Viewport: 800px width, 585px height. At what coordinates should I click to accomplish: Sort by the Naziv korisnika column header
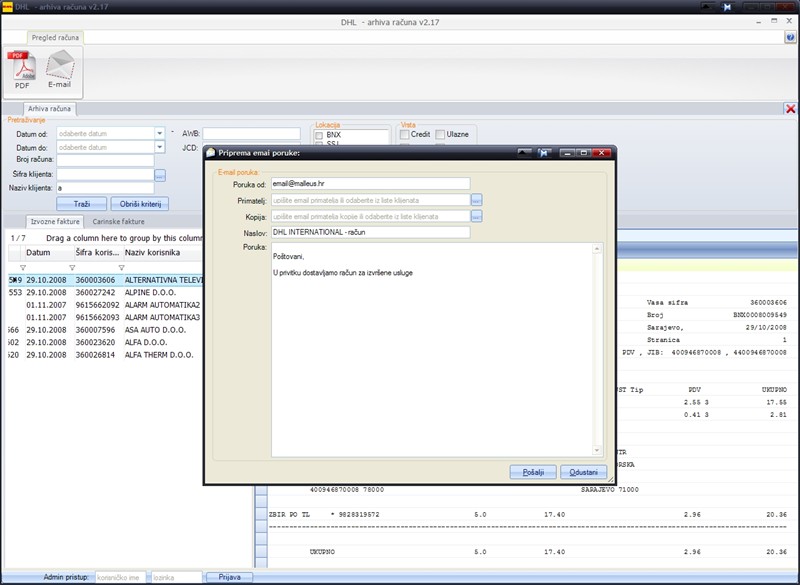[163, 252]
